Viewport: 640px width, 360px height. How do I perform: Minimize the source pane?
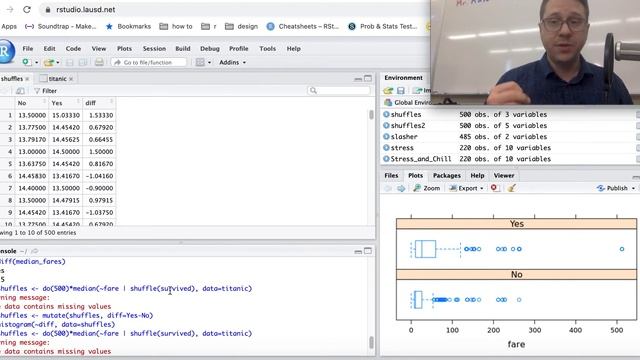pyautogui.click(x=358, y=79)
